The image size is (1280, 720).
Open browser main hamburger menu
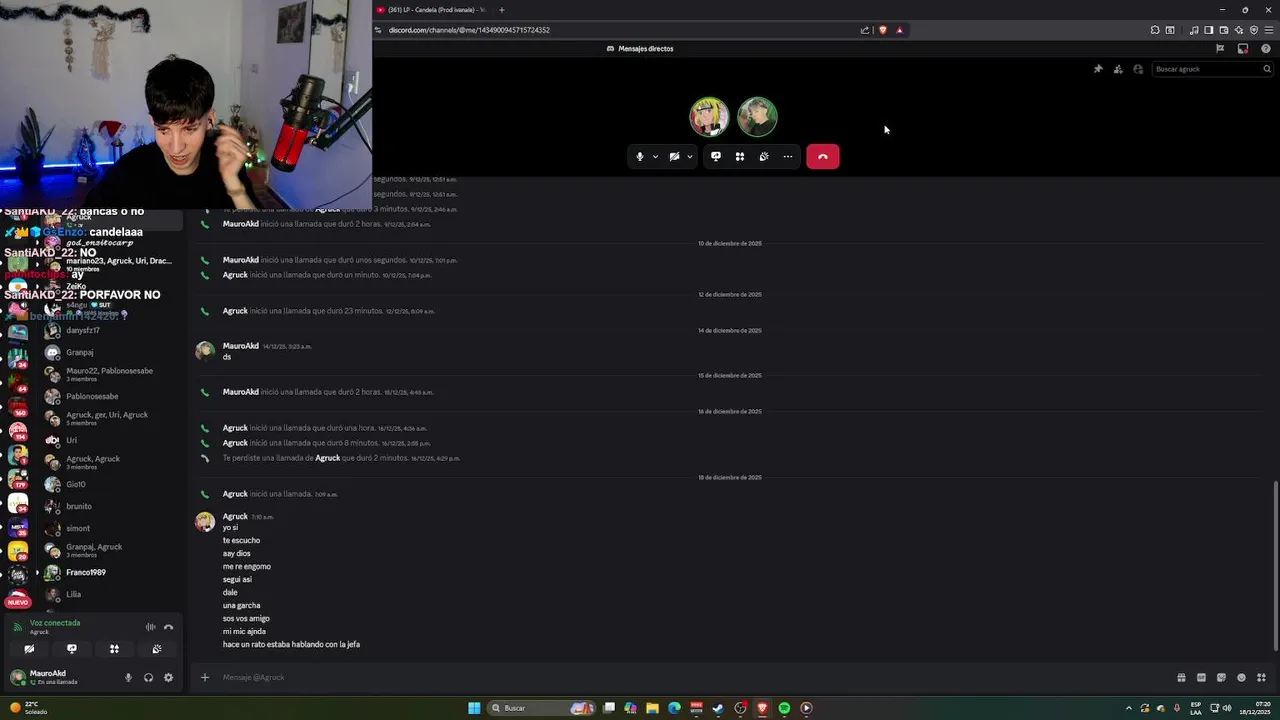[1269, 30]
